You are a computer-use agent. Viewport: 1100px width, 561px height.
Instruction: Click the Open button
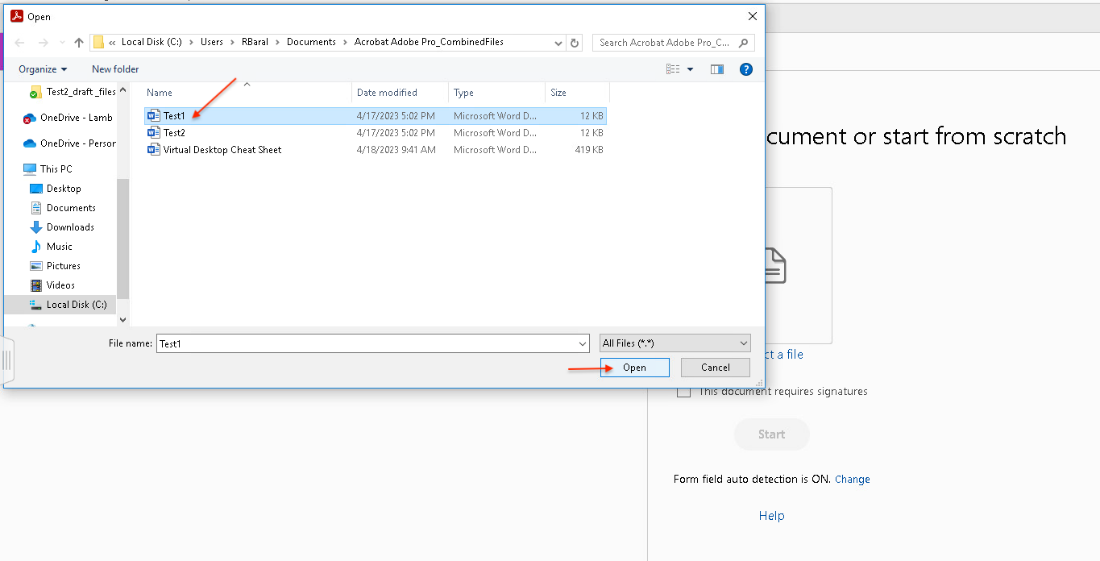[634, 368]
